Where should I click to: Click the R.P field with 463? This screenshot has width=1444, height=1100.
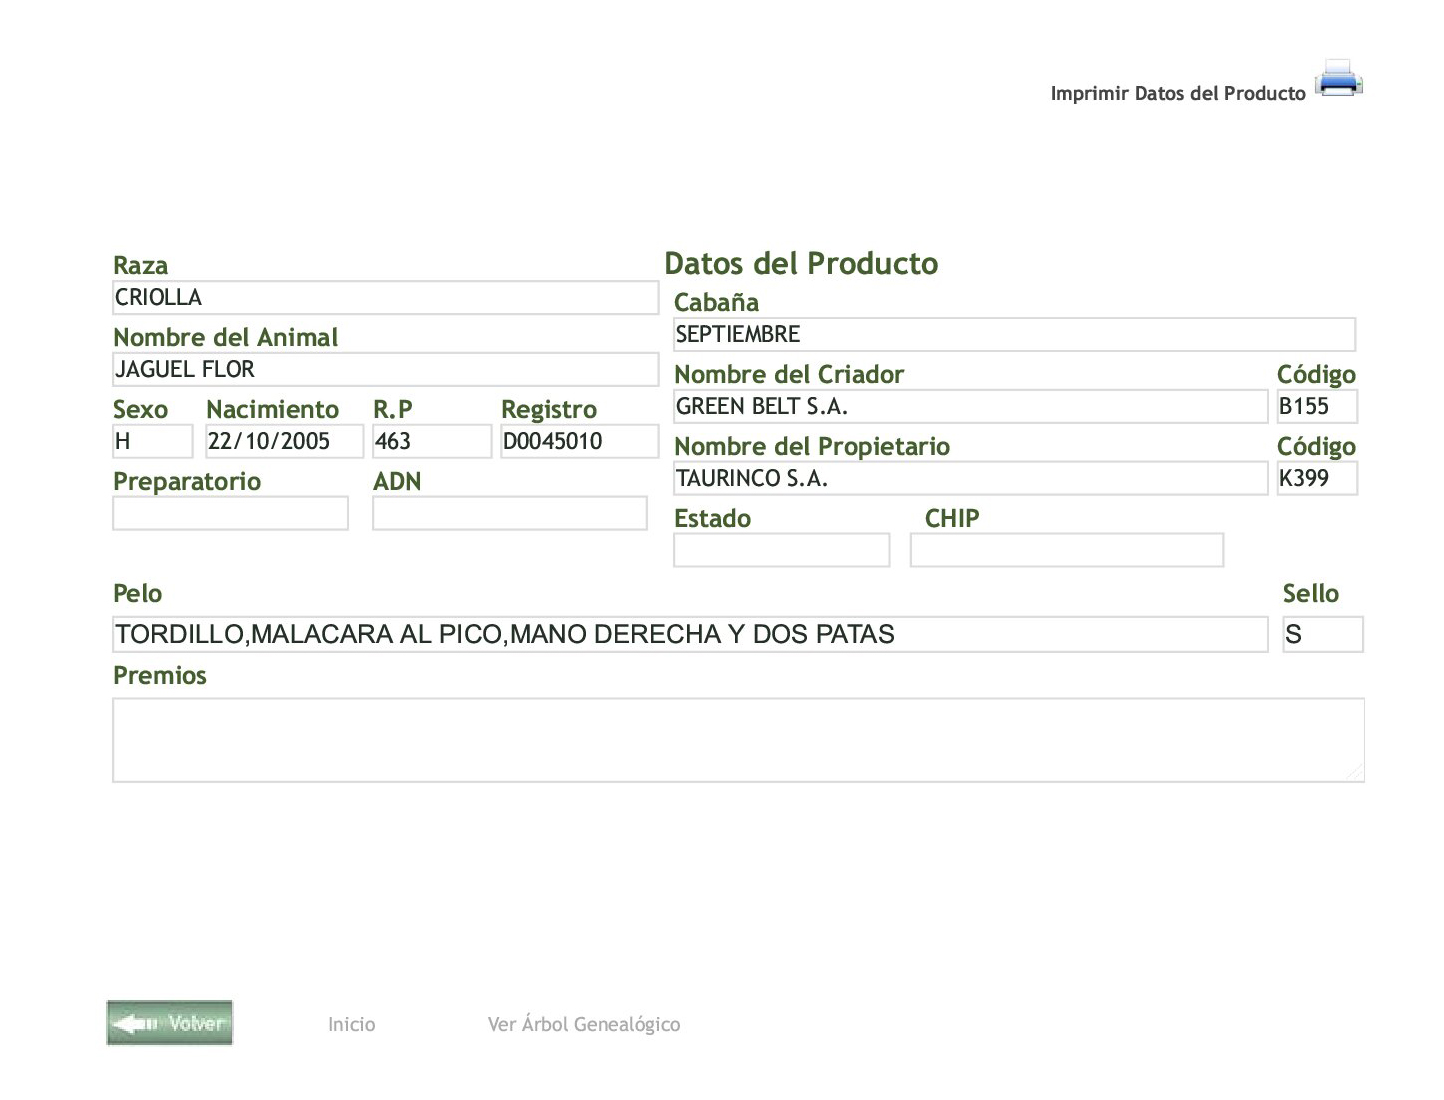point(431,441)
